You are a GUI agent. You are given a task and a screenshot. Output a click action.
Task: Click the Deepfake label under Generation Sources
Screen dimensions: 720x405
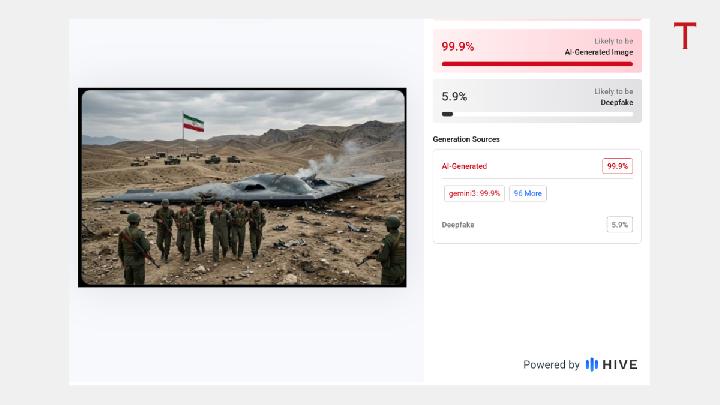(458, 224)
